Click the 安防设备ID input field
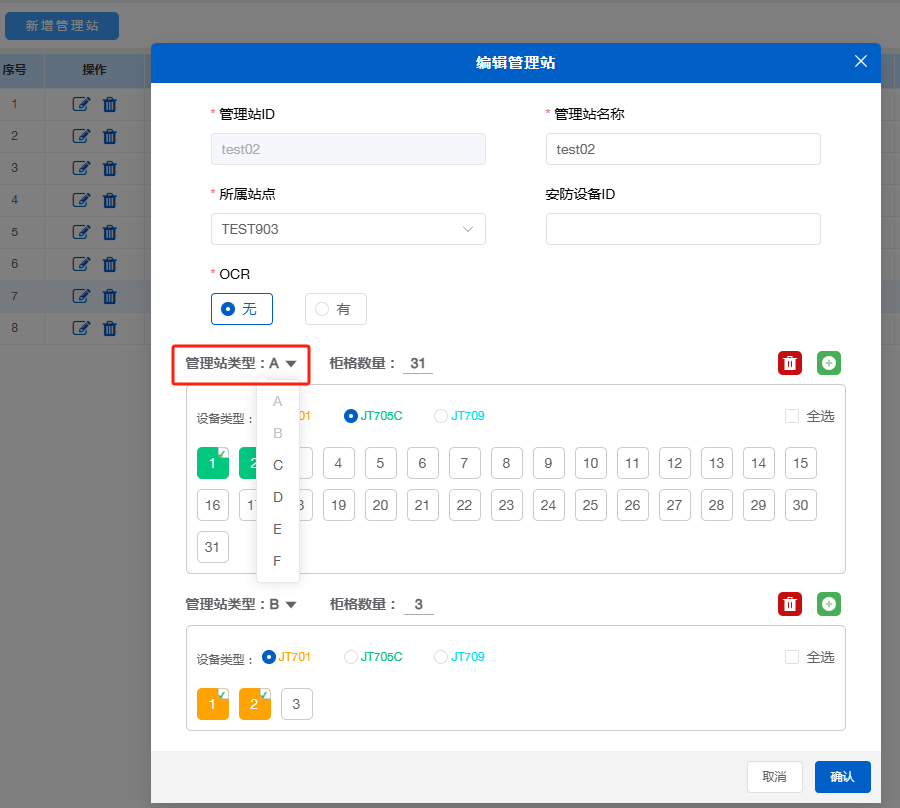 [683, 229]
